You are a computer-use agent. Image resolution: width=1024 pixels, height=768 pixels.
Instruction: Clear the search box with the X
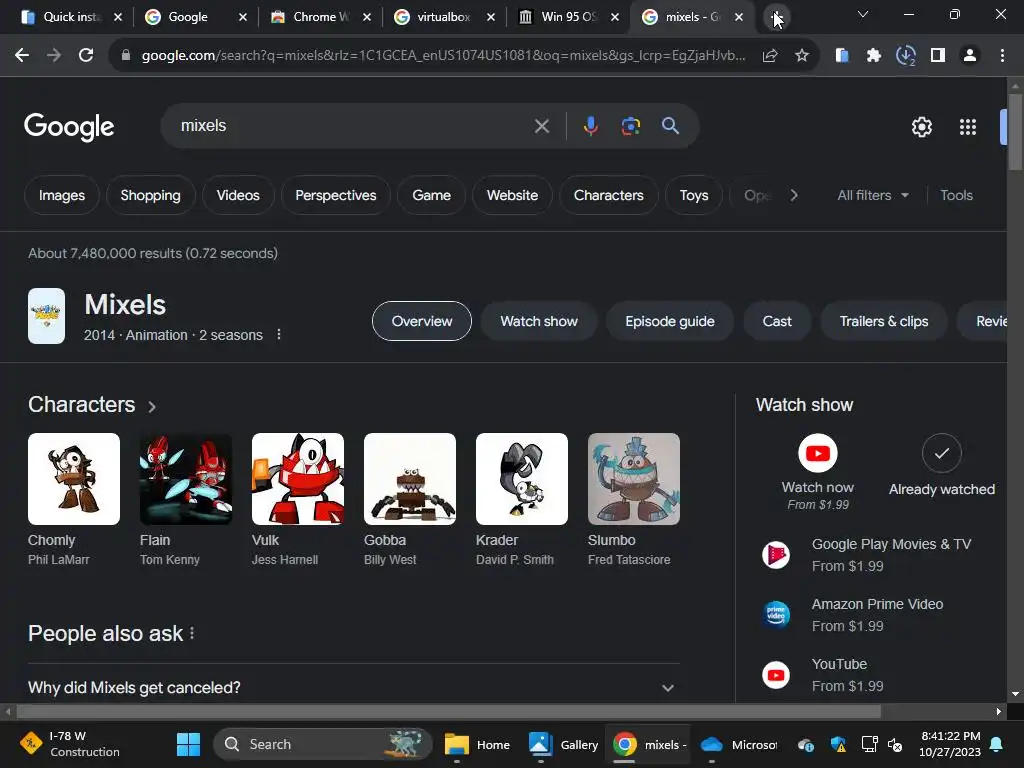[x=541, y=126]
